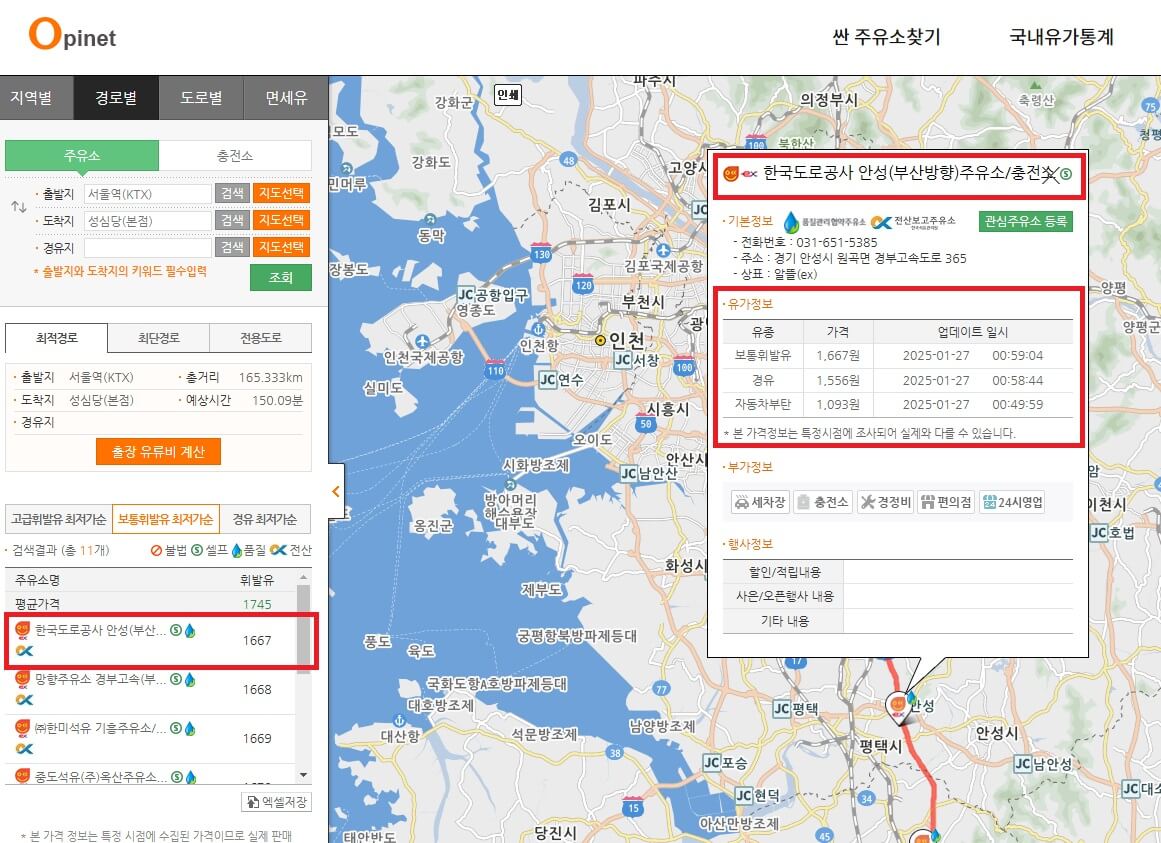
Task: Click the 편의점 convenience store icon
Action: coord(946,502)
